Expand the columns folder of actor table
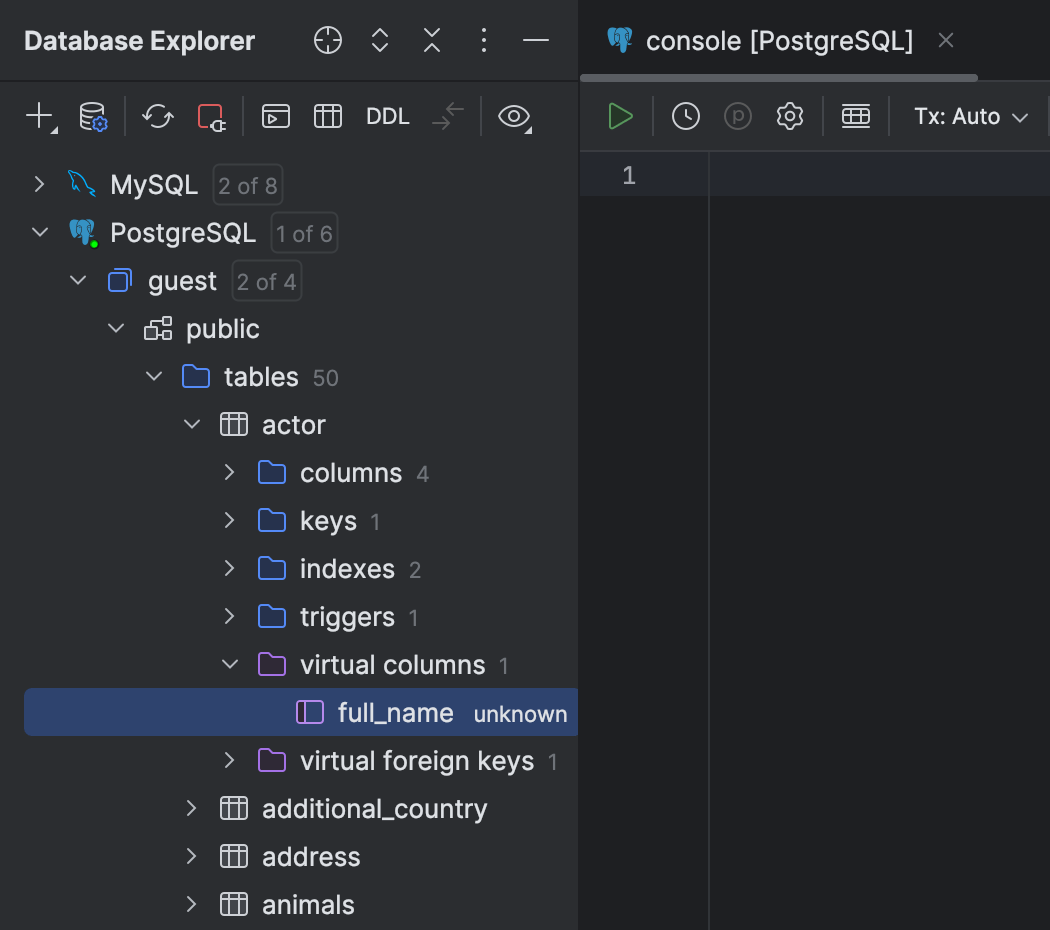Image resolution: width=1050 pixels, height=930 pixels. tap(228, 472)
